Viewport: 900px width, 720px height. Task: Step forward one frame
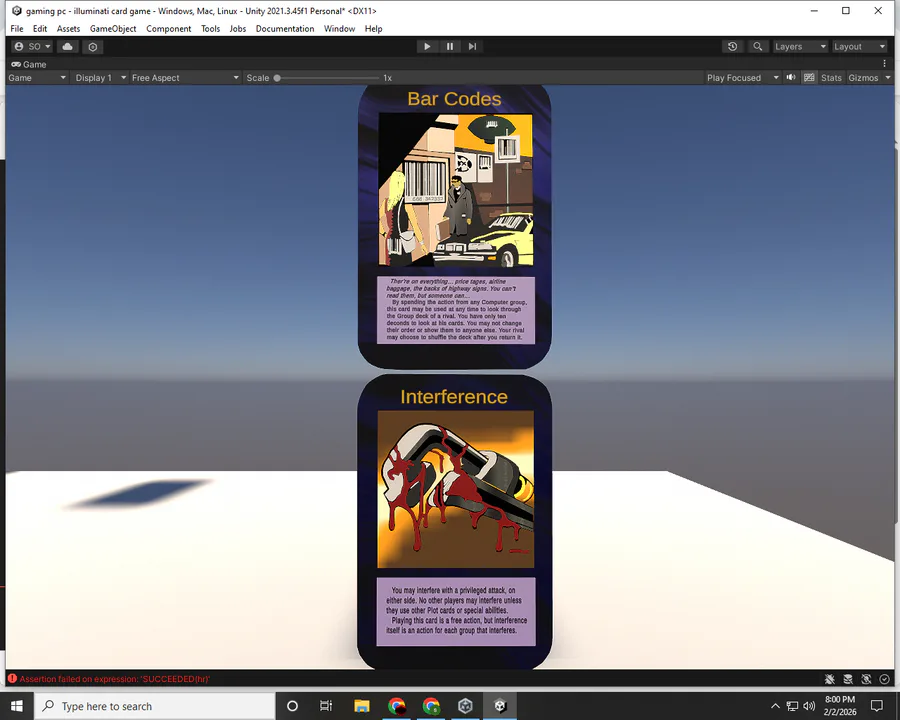(x=472, y=47)
